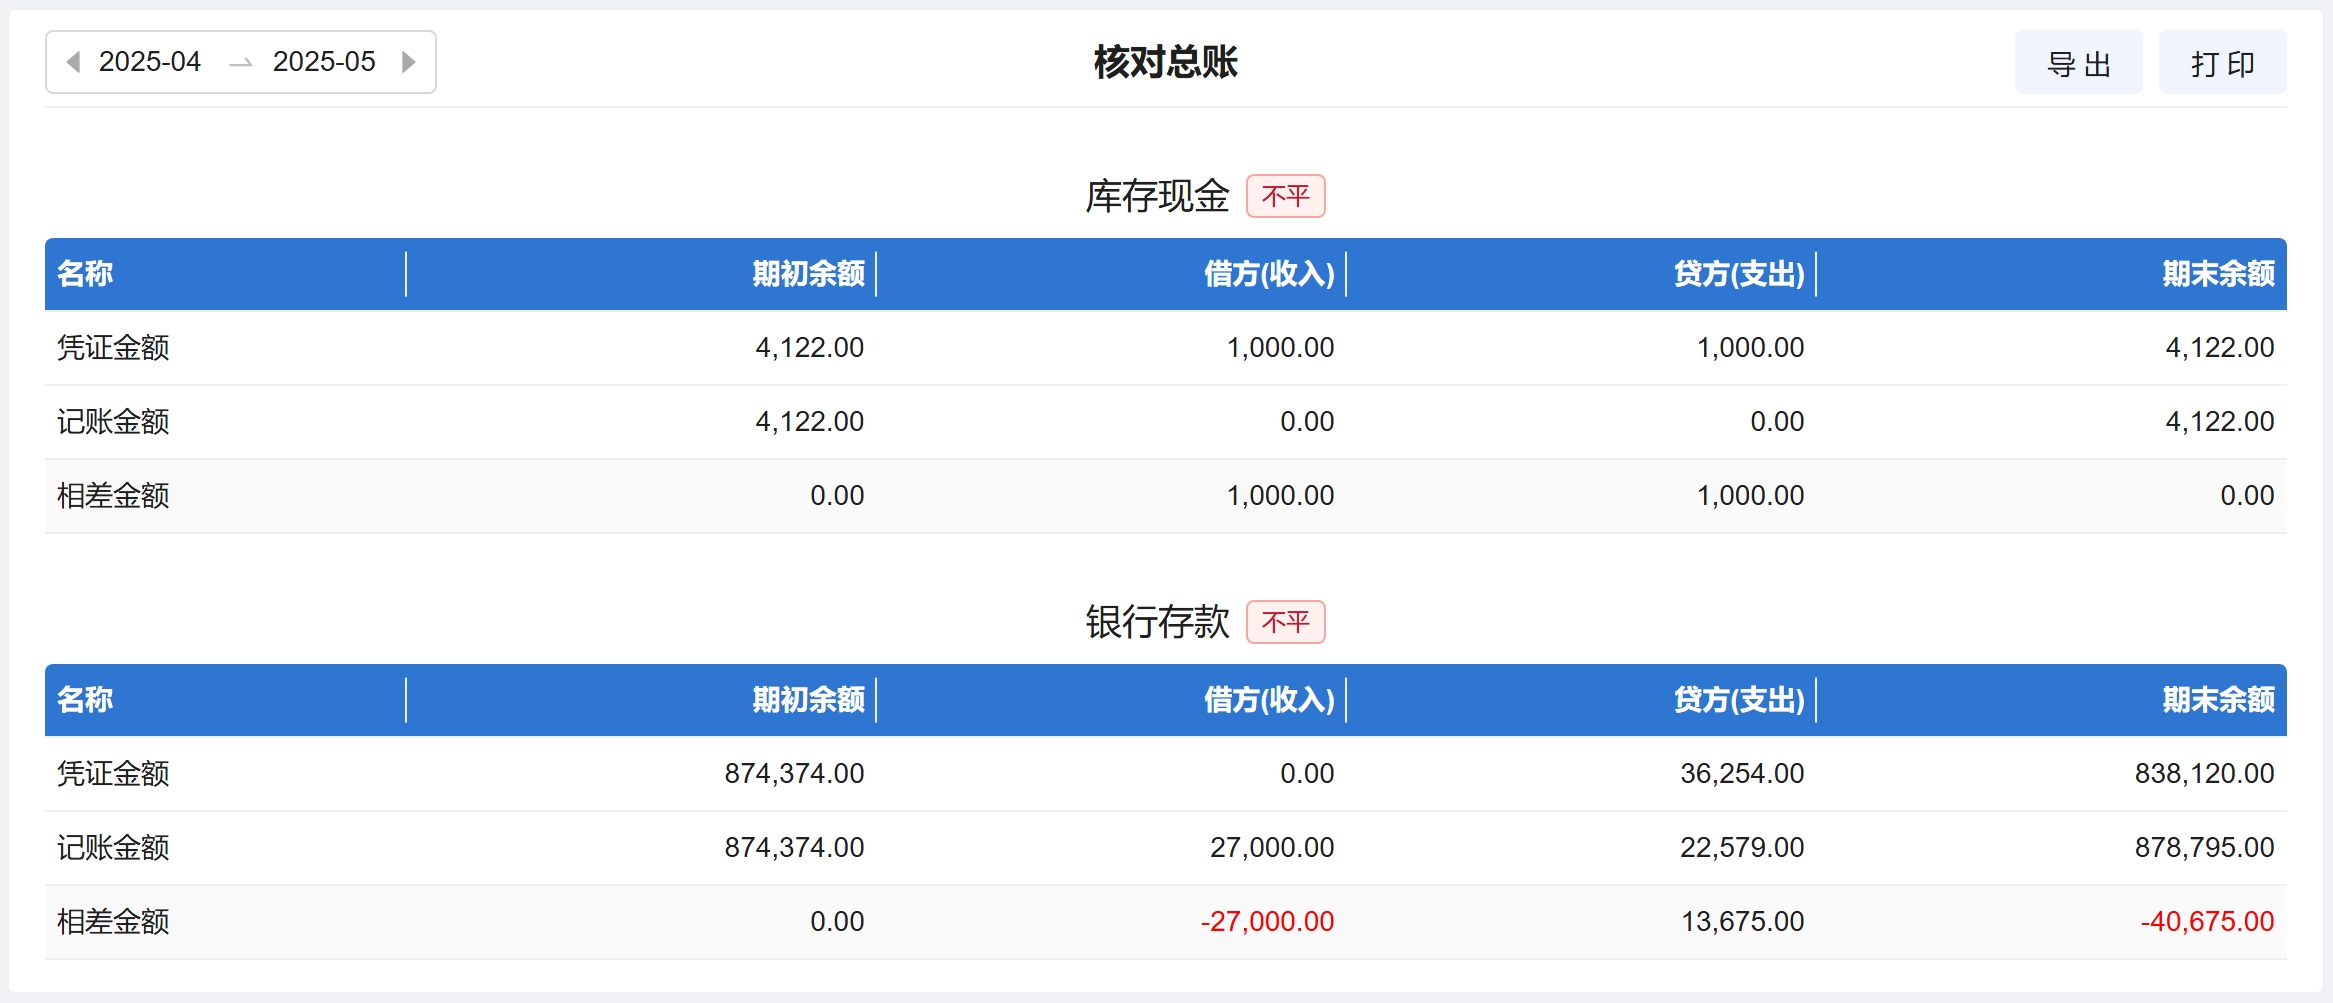Open the end month 2025-05 field

(x=324, y=62)
